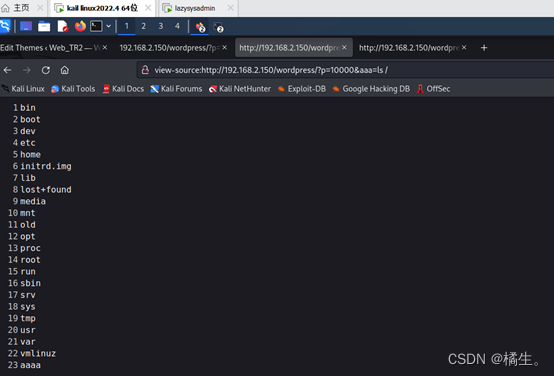Viewport: 554px width, 376px height.
Task: Expand the terminal dropdown arrow
Action: tap(108, 26)
